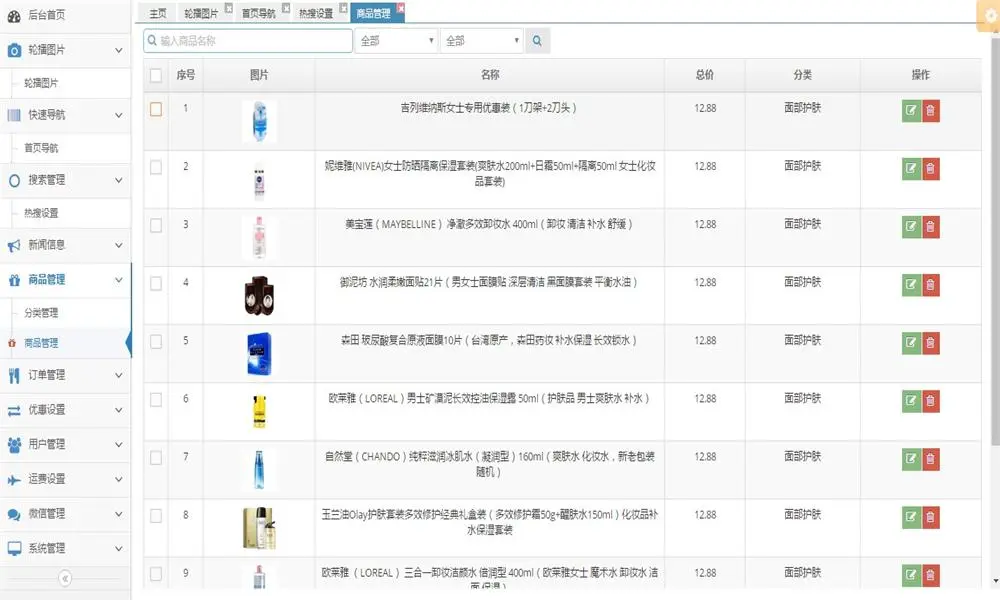Open the second 全部 filter dropdown

tap(482, 41)
